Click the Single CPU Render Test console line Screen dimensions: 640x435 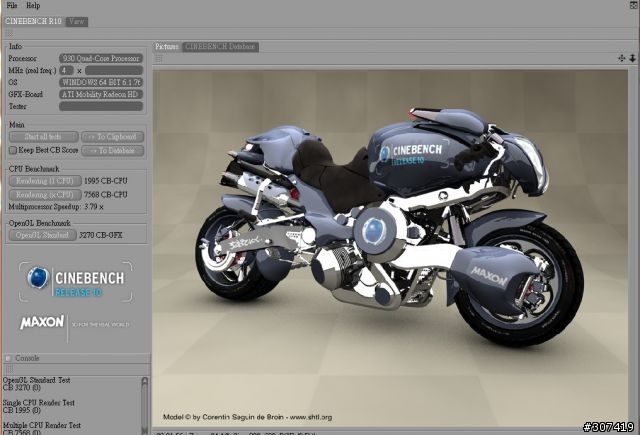pos(38,403)
